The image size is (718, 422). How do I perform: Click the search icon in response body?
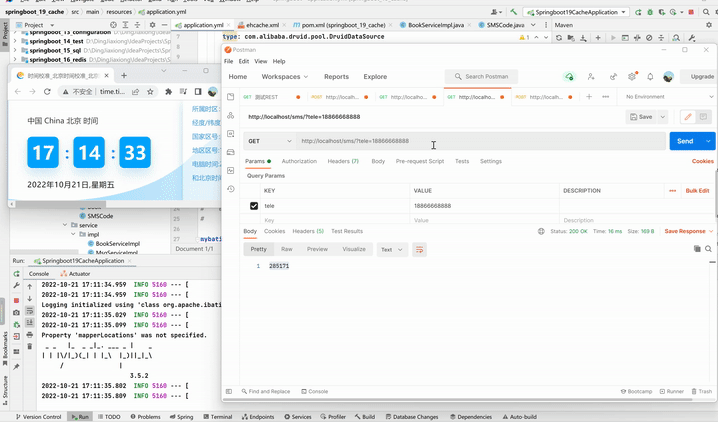point(709,249)
